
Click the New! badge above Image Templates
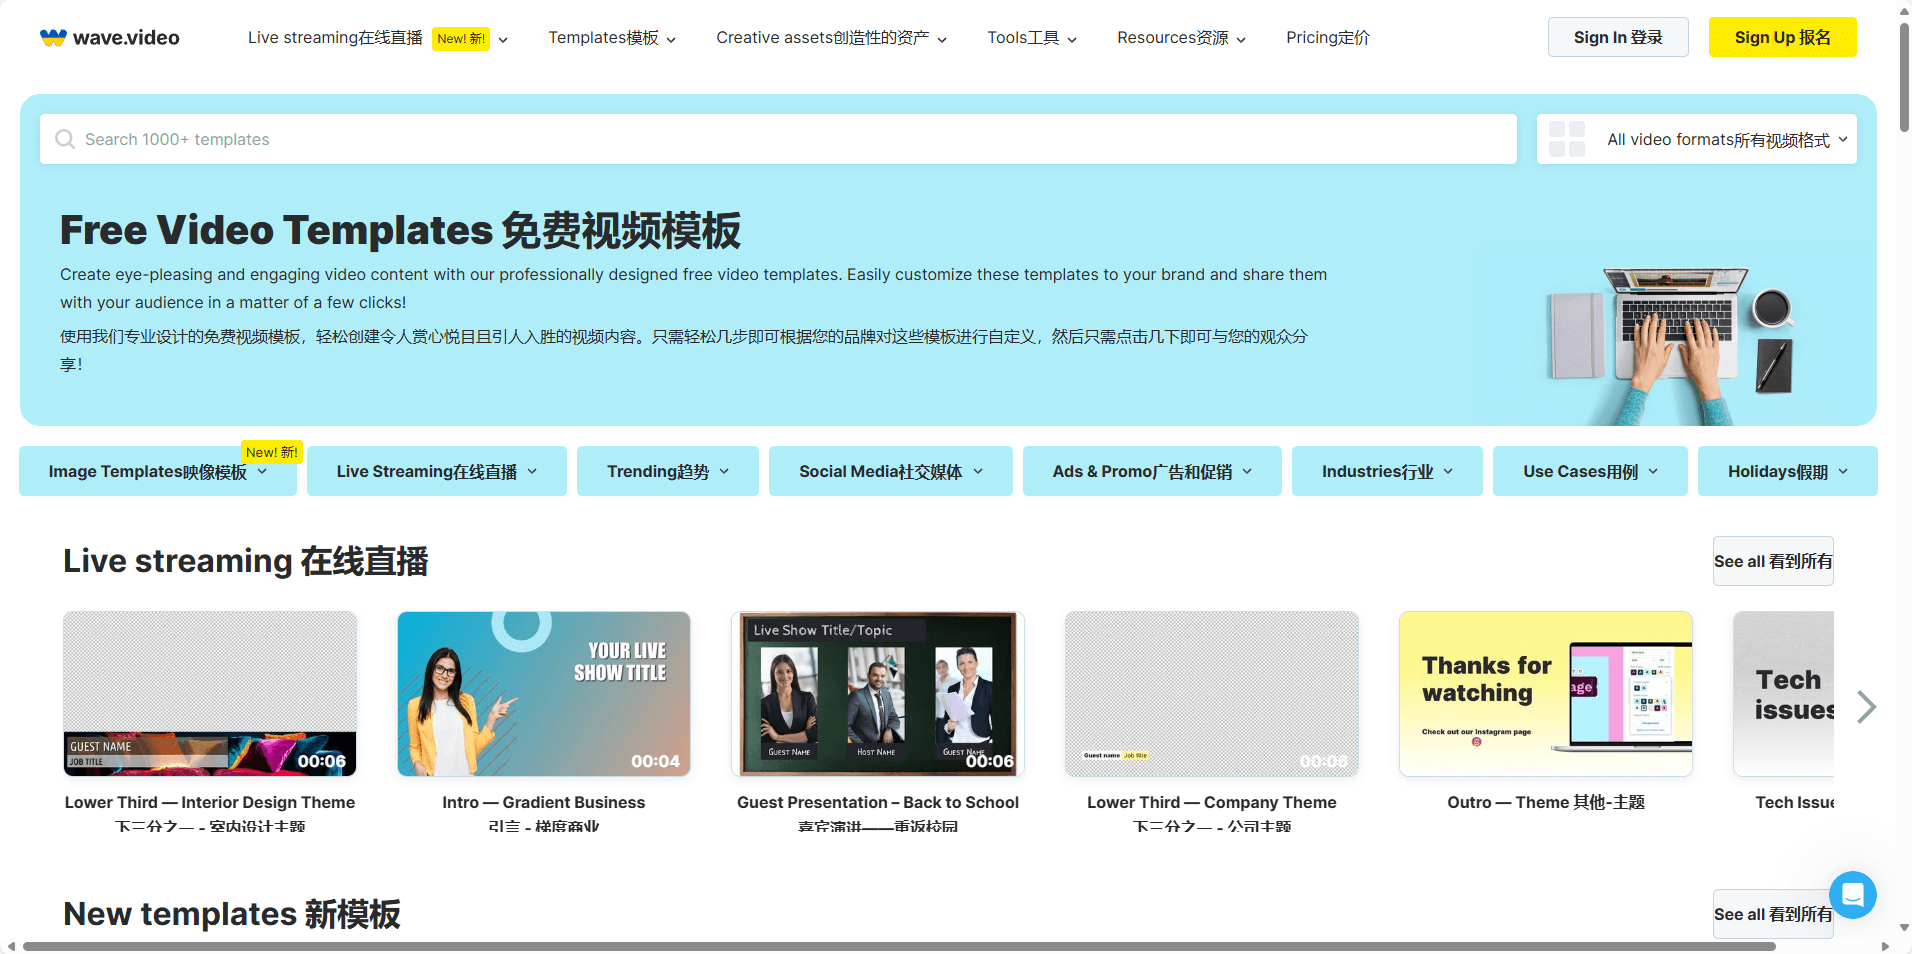pos(272,452)
